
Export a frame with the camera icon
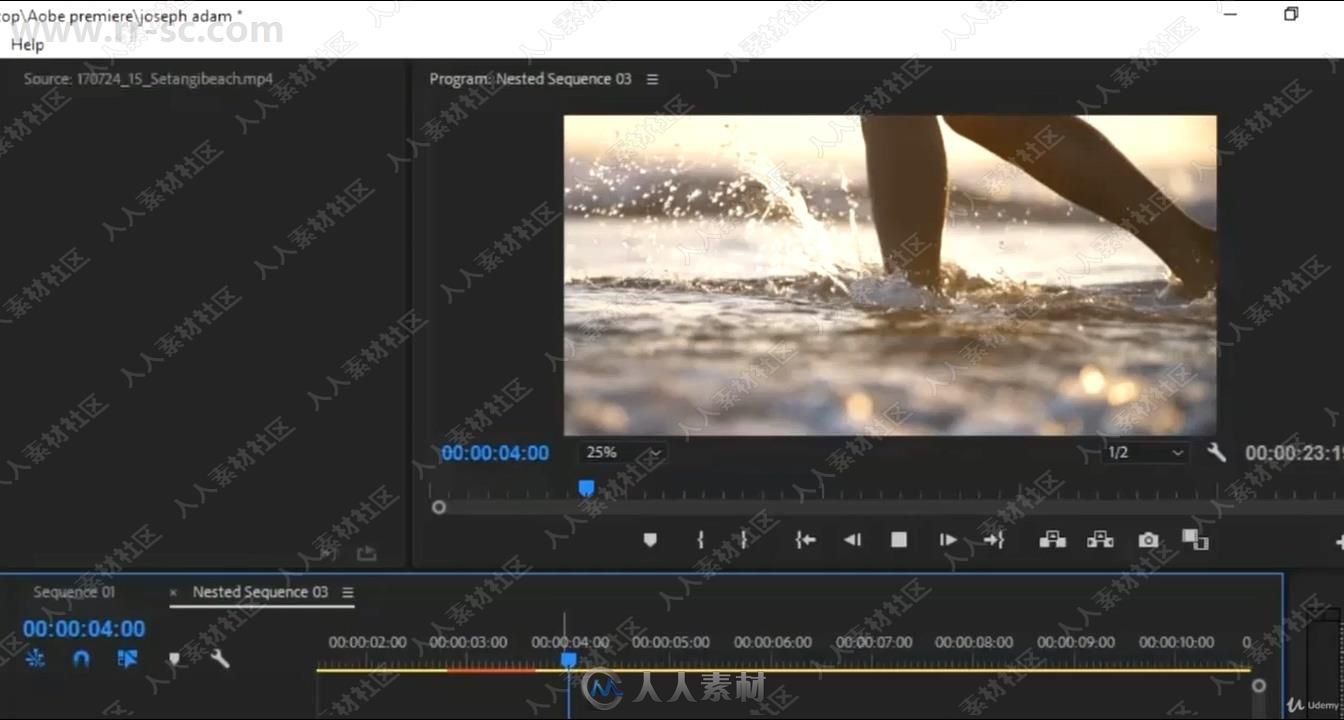(1148, 540)
